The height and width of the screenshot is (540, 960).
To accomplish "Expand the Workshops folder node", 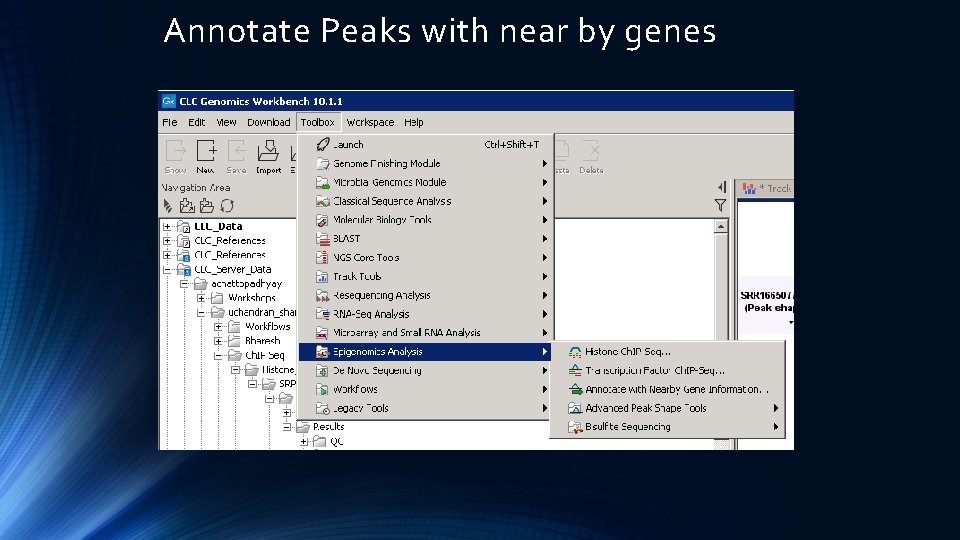I will point(201,298).
